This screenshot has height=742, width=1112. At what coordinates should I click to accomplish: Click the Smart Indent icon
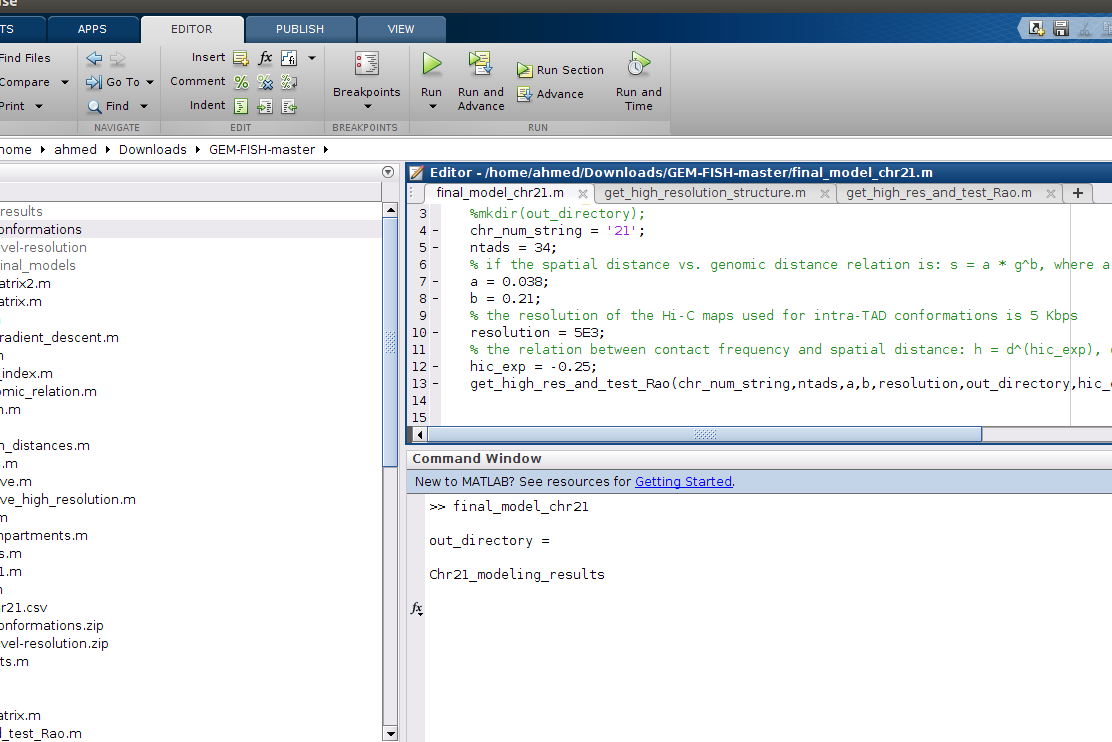click(x=241, y=106)
